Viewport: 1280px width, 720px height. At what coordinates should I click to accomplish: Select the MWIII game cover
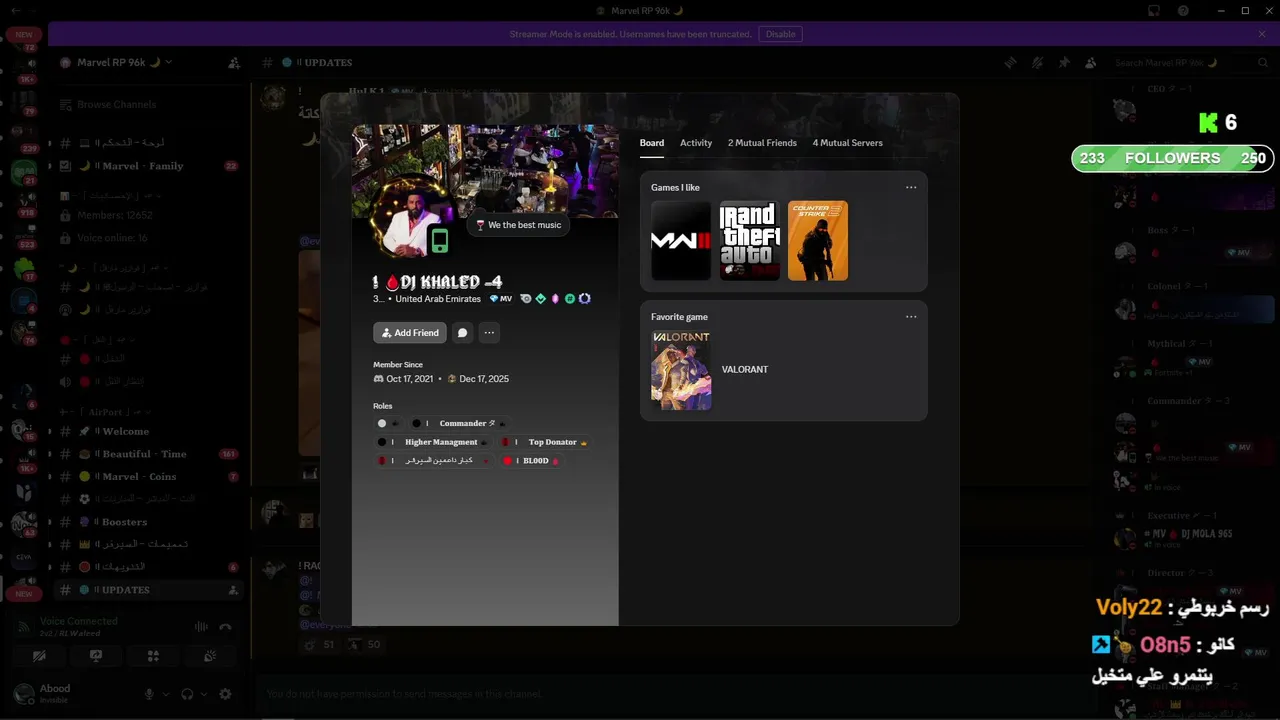tap(681, 241)
